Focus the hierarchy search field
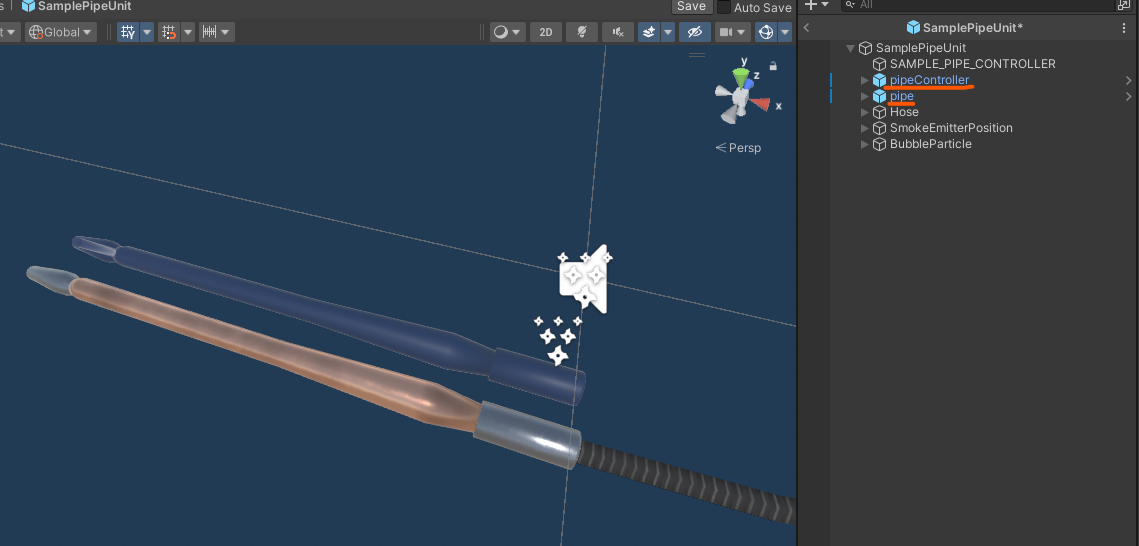 click(980, 4)
